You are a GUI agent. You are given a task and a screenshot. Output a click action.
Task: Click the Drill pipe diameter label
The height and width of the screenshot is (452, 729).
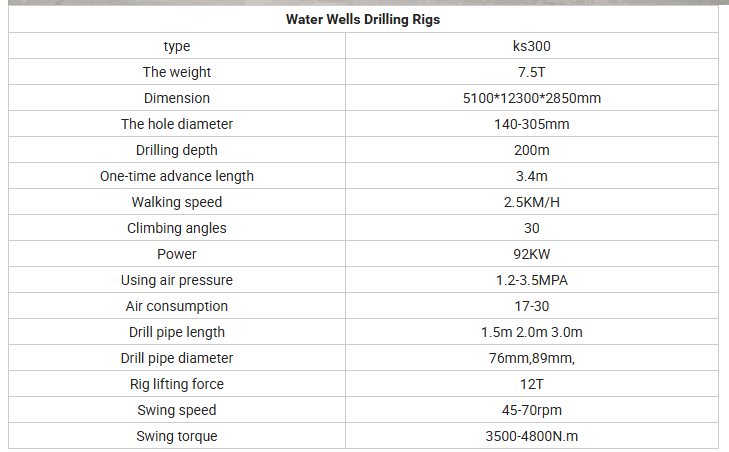tap(177, 358)
